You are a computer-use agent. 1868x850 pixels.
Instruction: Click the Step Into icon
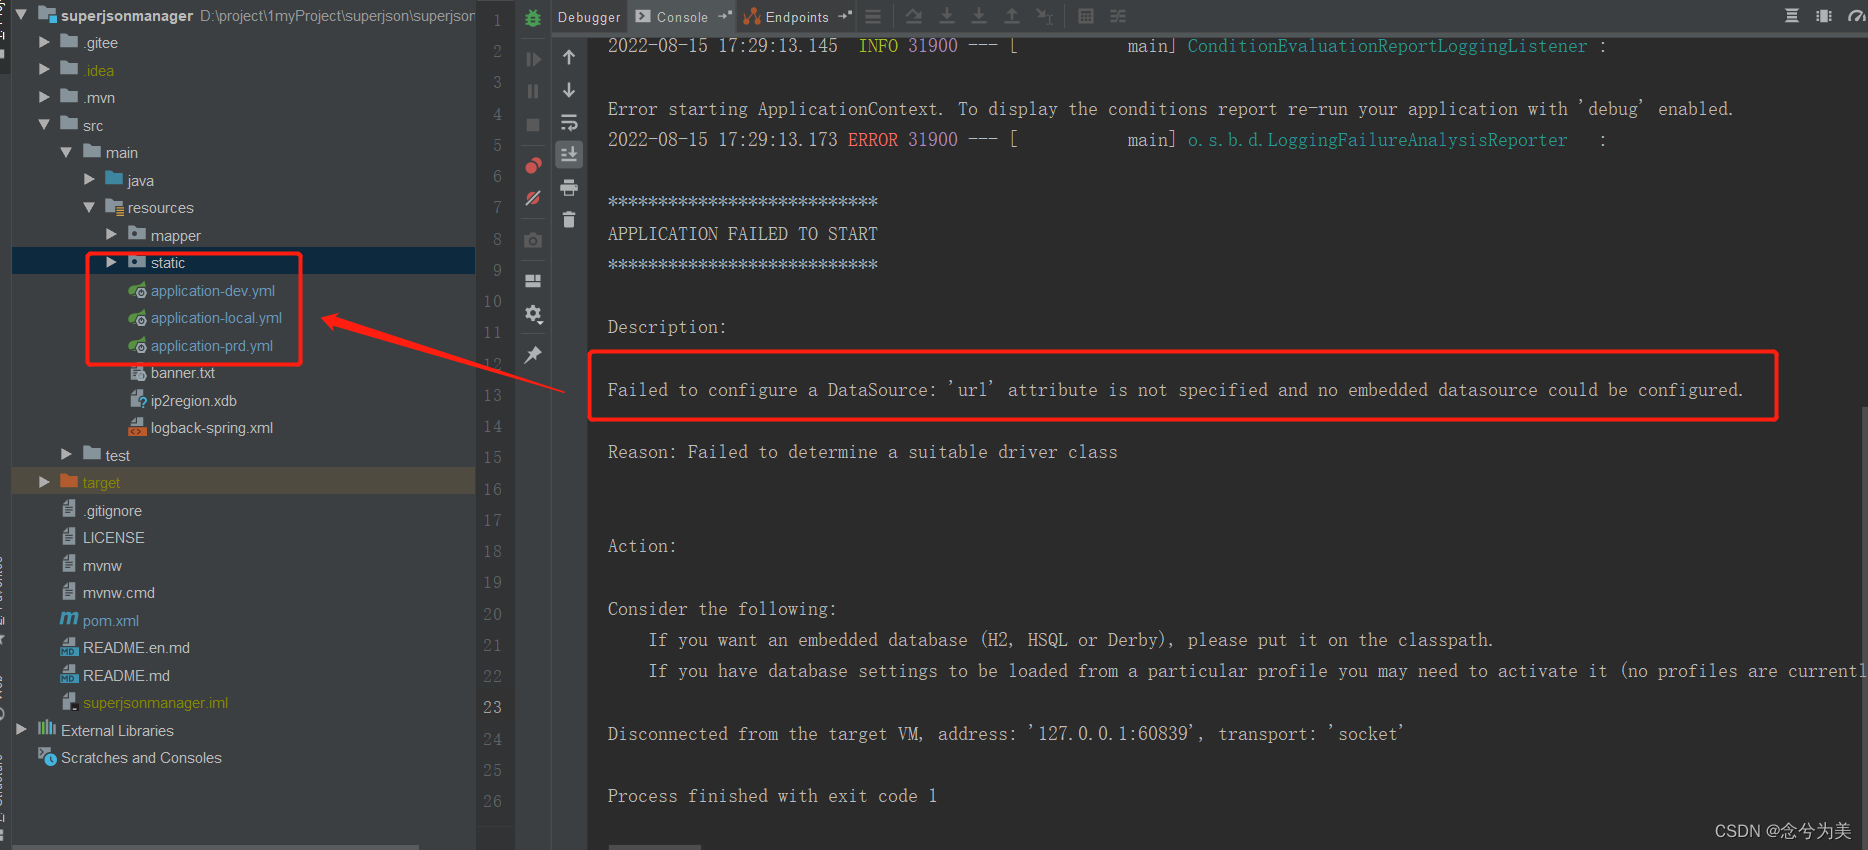(947, 16)
